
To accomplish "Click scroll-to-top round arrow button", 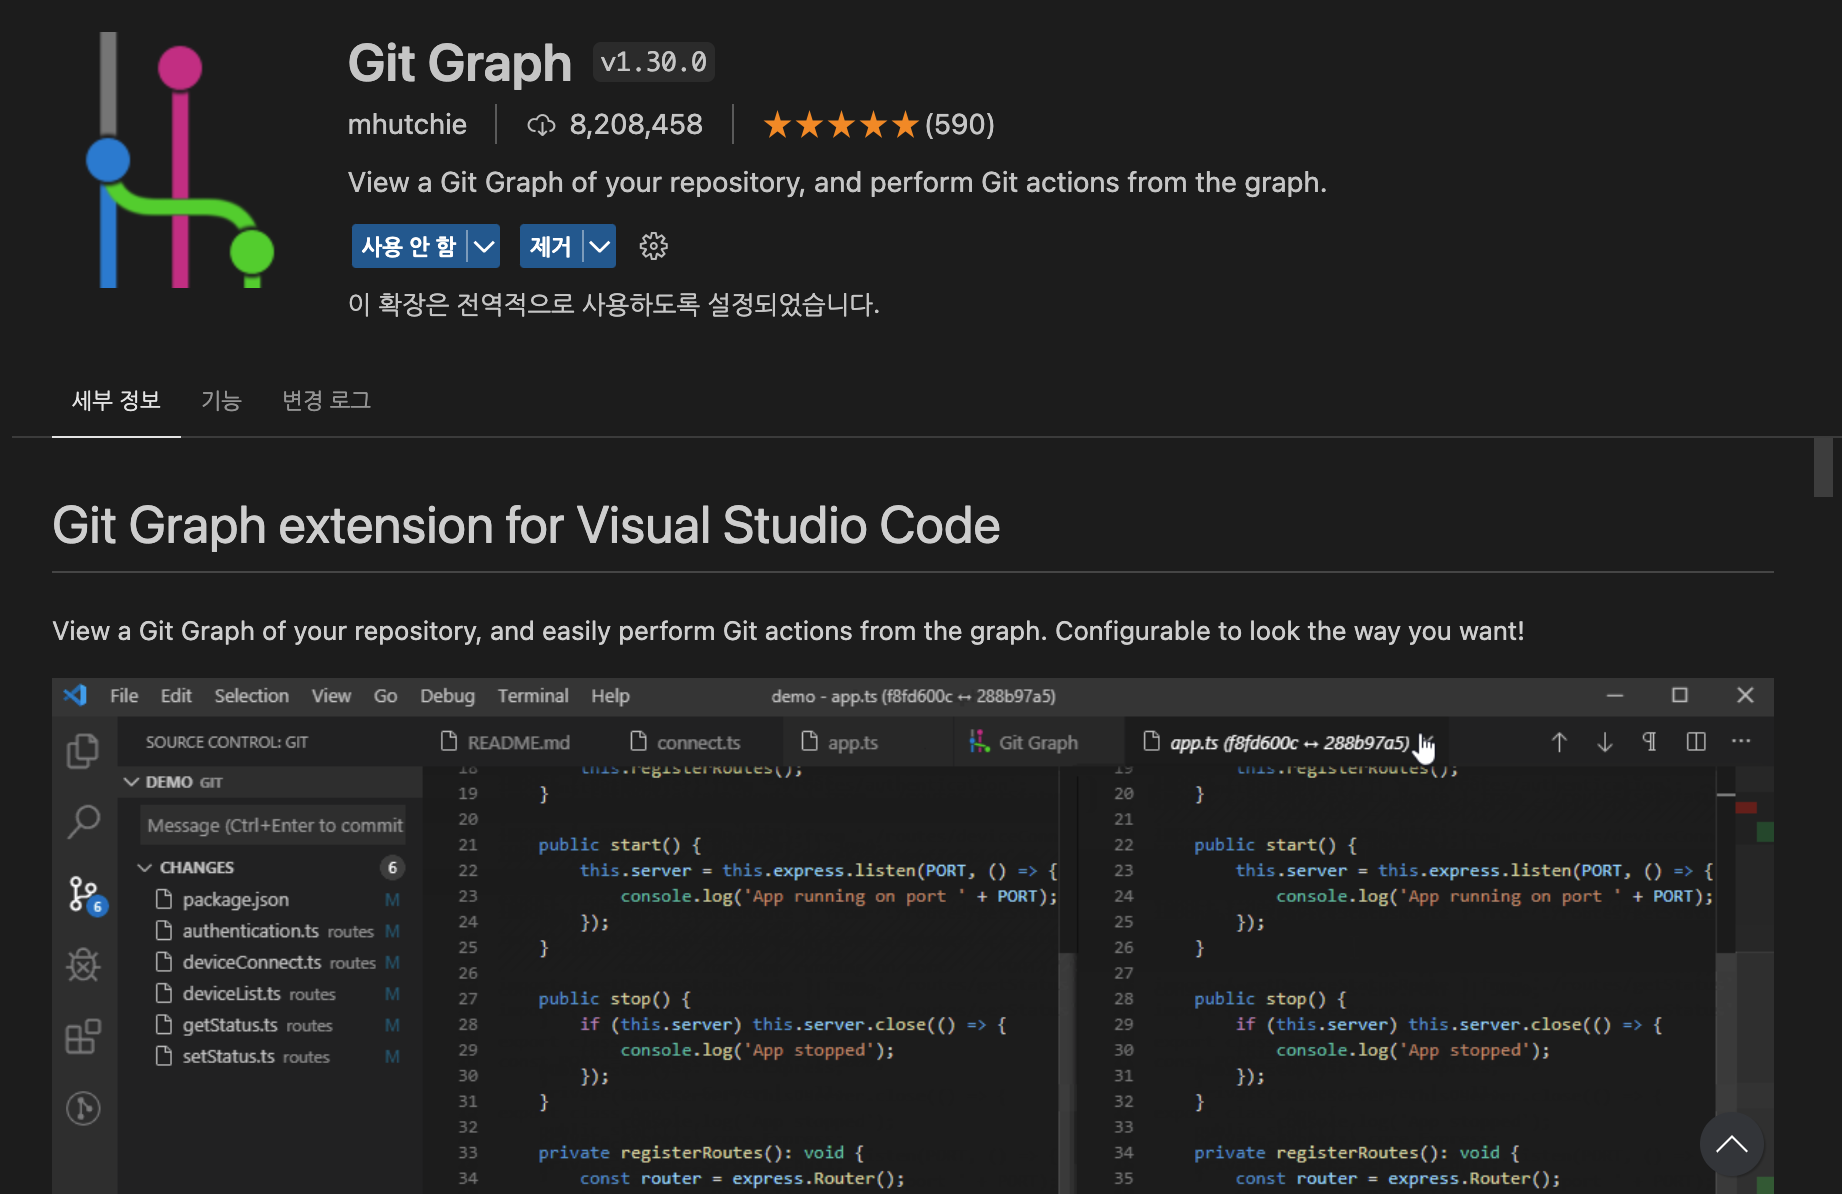I will point(1731,1144).
